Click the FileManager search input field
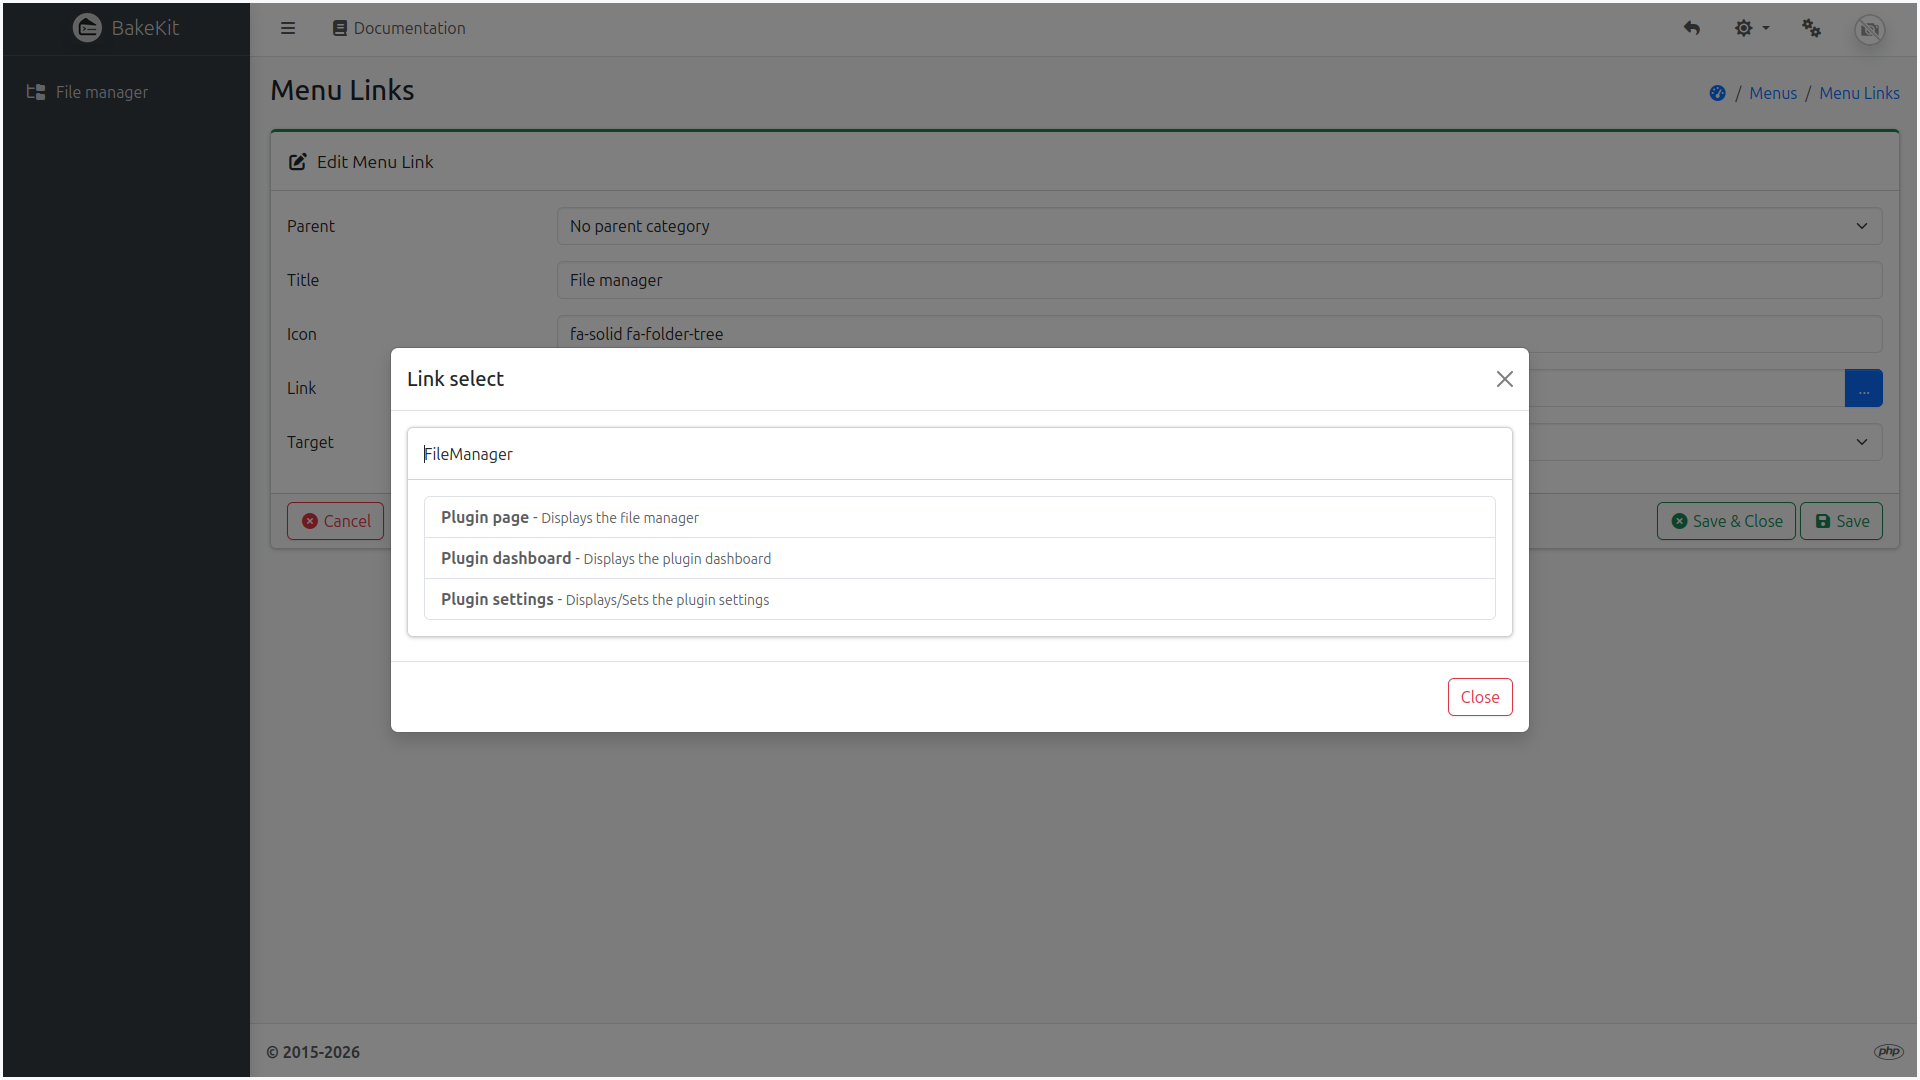 959,453
